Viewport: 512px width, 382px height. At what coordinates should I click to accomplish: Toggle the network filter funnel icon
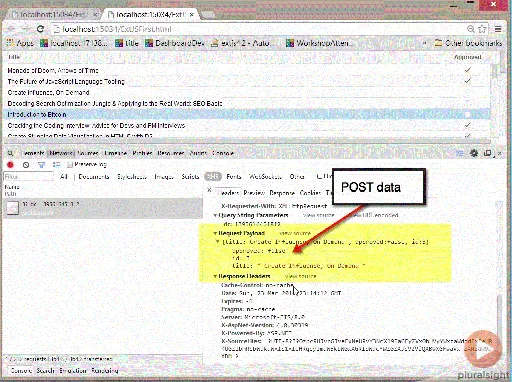(x=41, y=165)
